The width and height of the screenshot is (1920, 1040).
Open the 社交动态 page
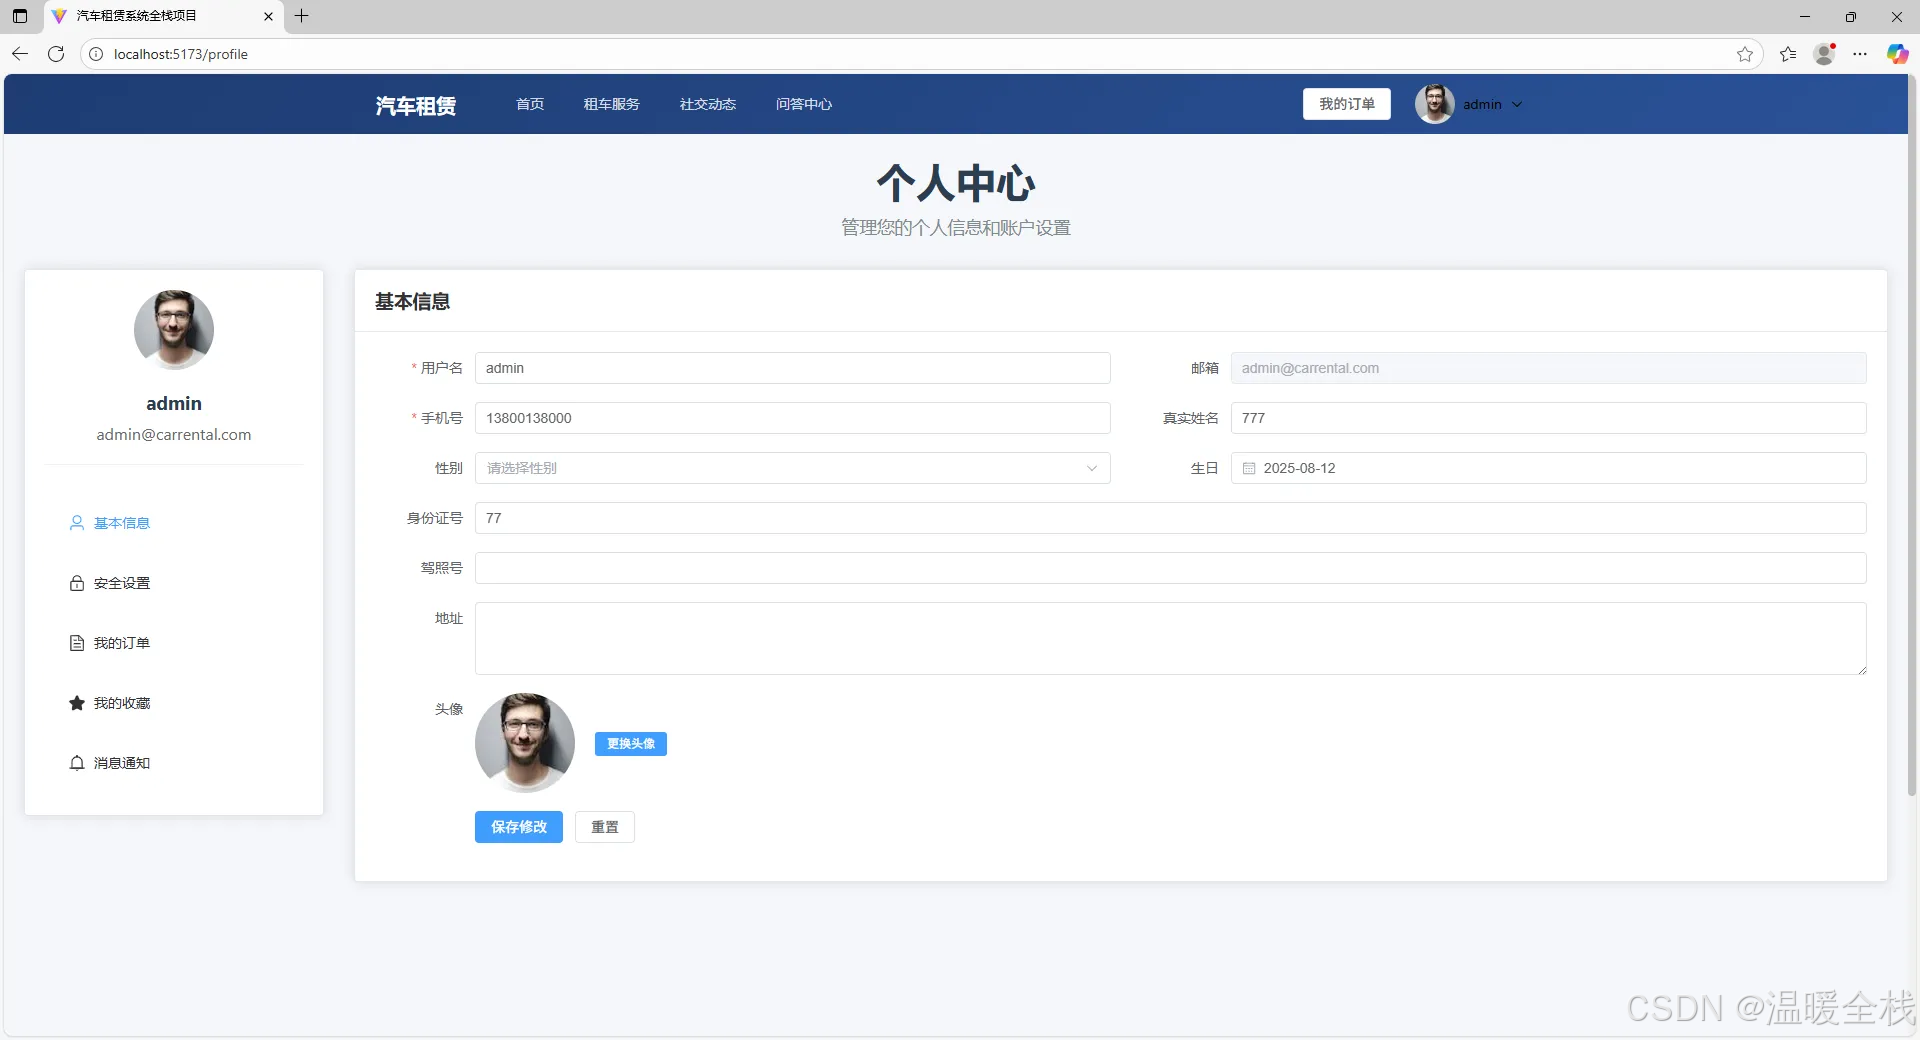(x=707, y=104)
